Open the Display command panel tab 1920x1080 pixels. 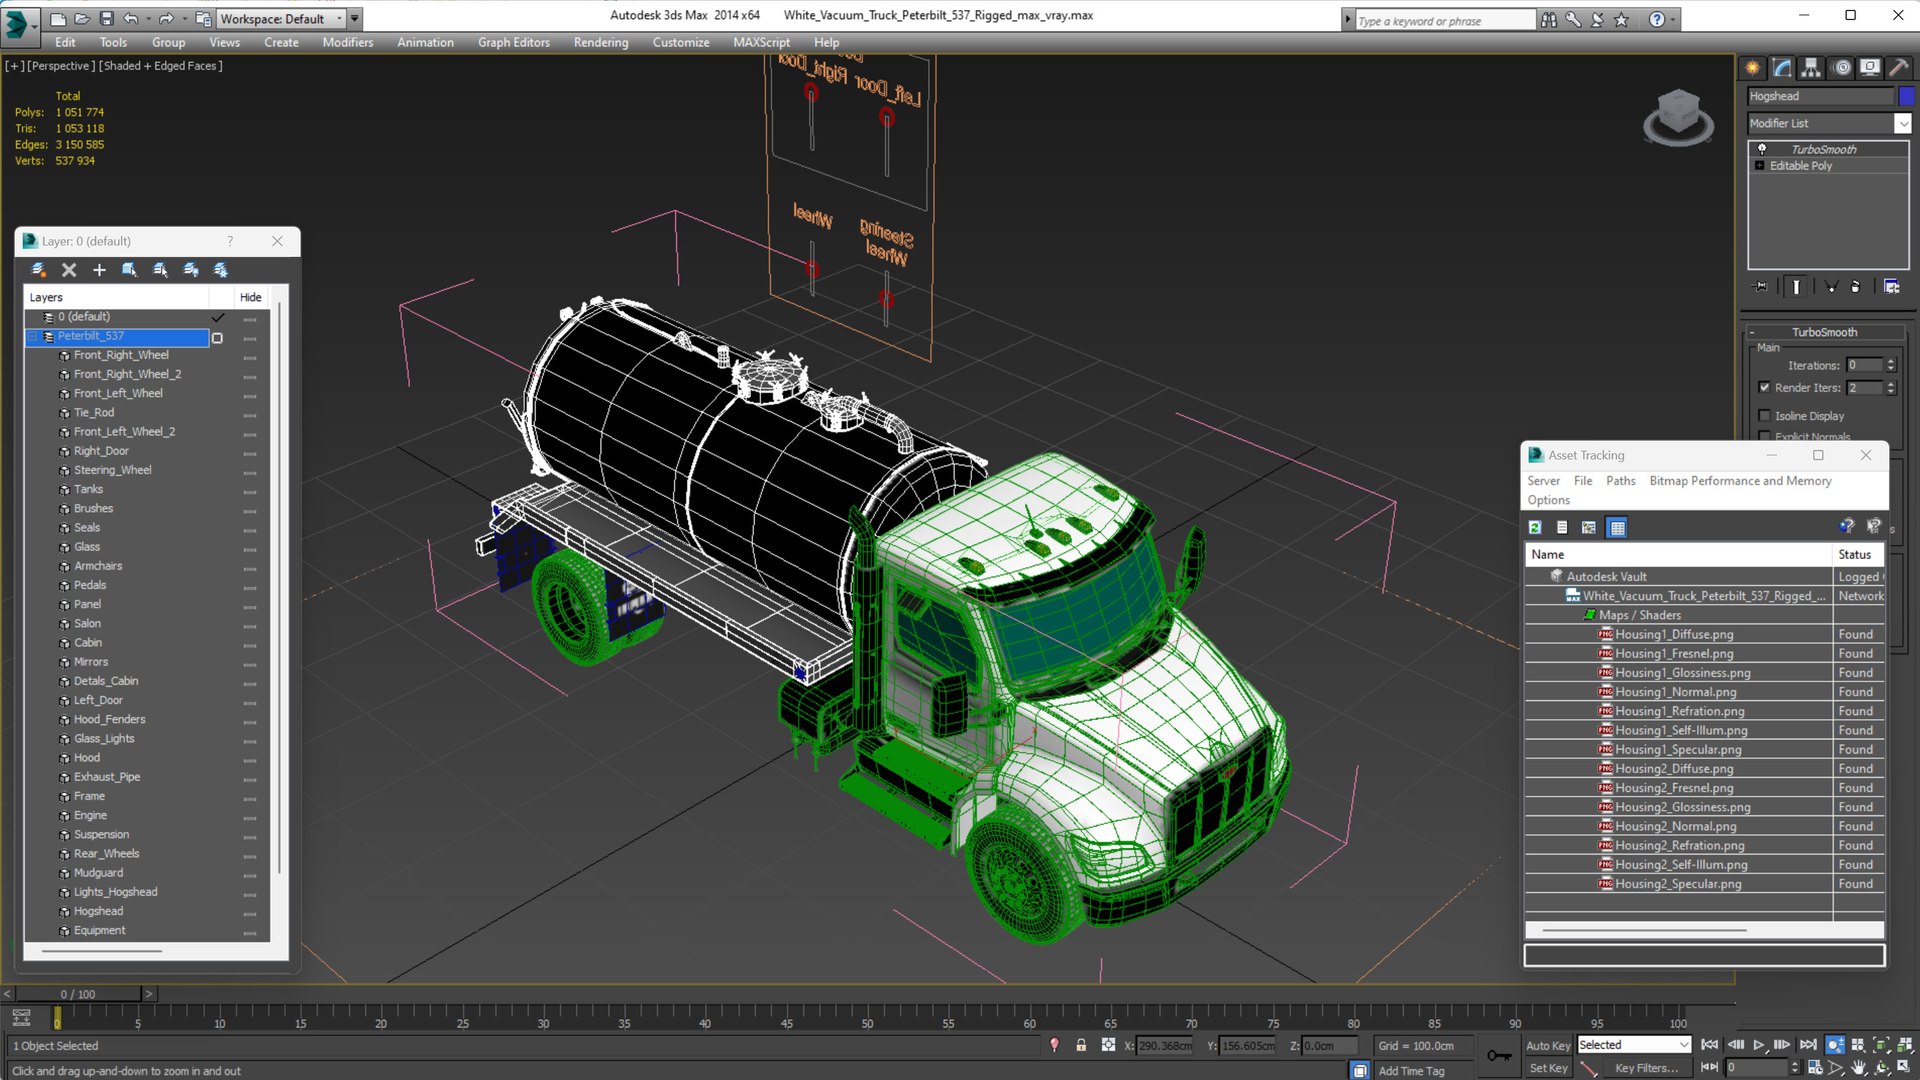(x=1870, y=67)
